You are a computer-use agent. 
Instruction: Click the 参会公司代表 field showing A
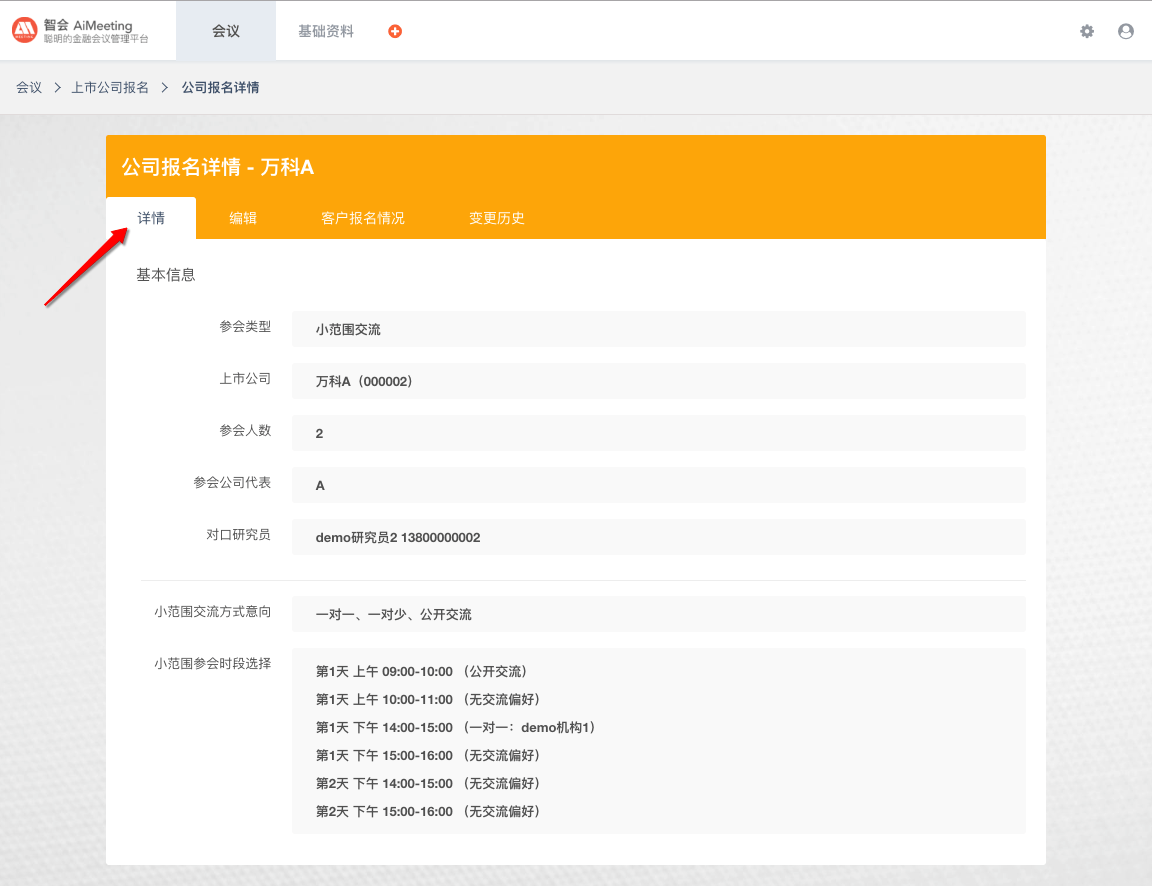(658, 486)
